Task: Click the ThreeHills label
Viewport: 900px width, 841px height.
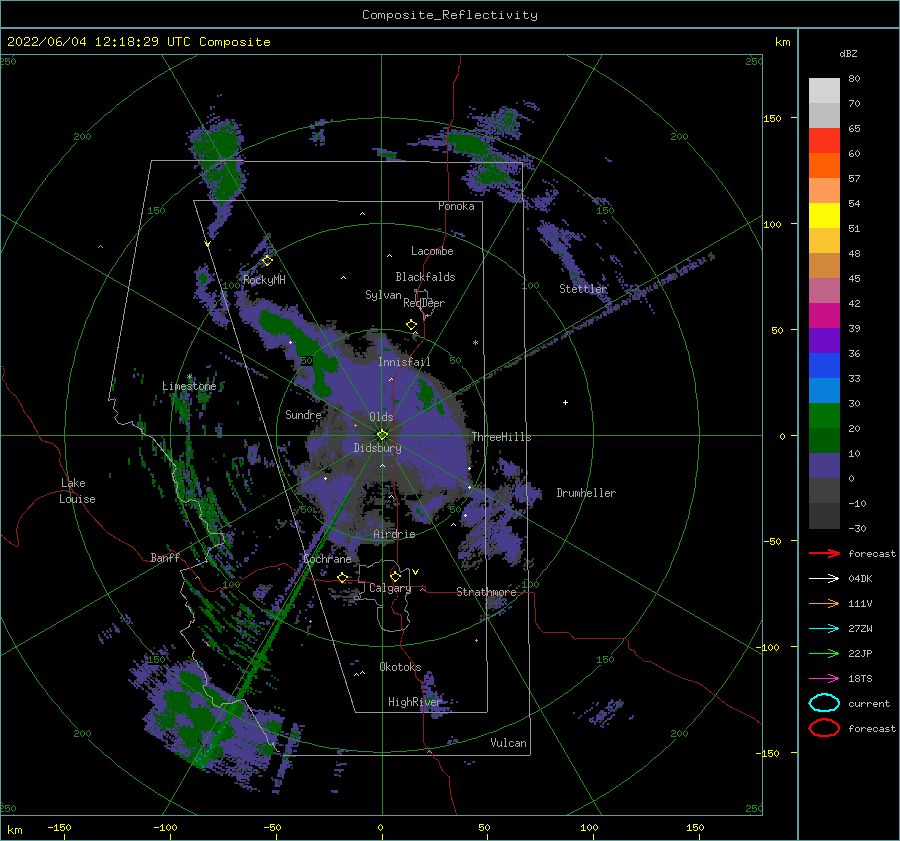Action: 502,437
